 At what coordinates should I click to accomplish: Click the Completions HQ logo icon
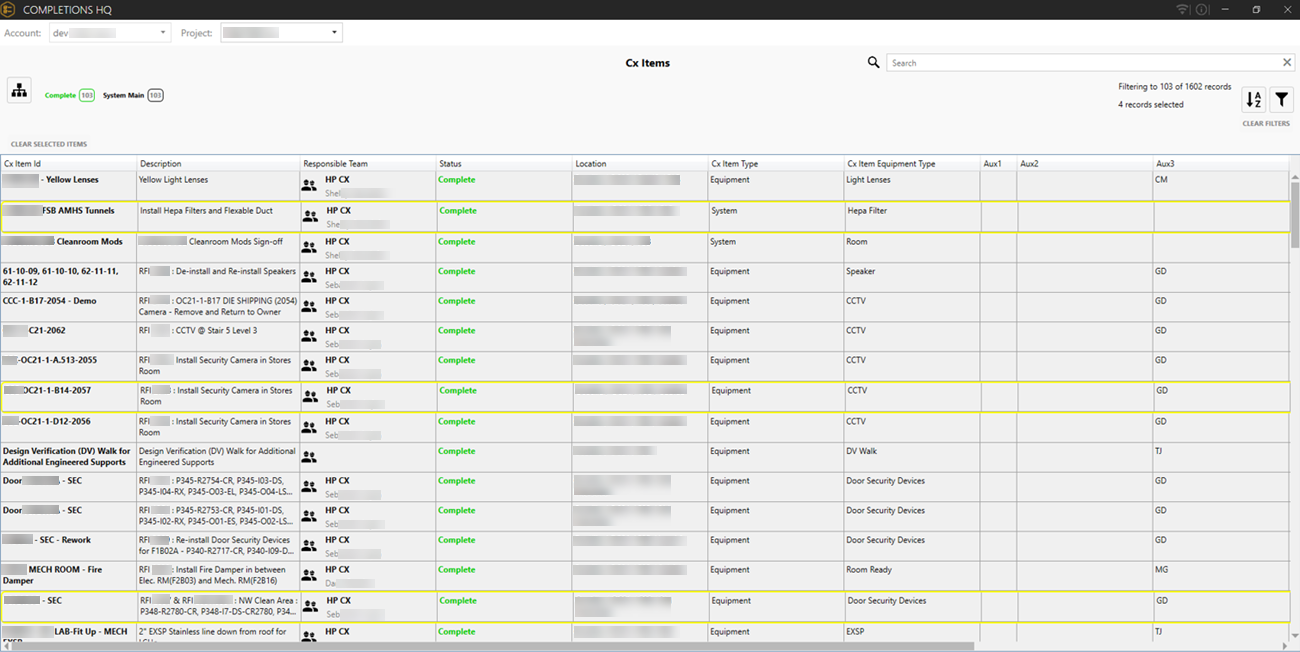pyautogui.click(x=10, y=10)
